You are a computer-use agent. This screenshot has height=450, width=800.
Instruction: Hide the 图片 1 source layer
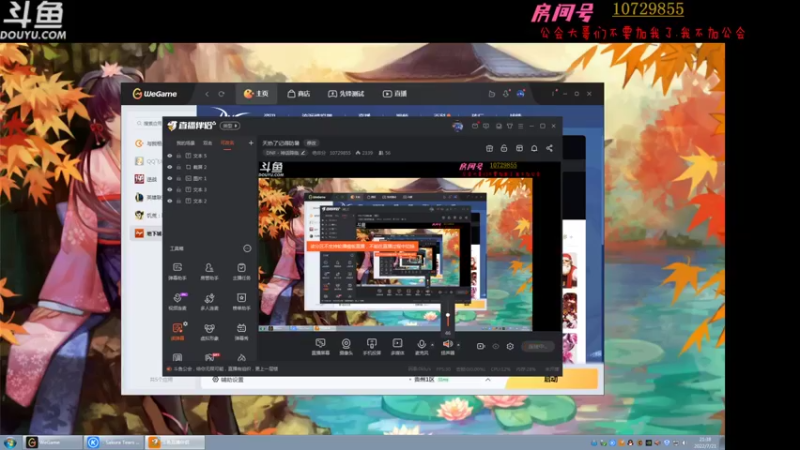(x=170, y=179)
